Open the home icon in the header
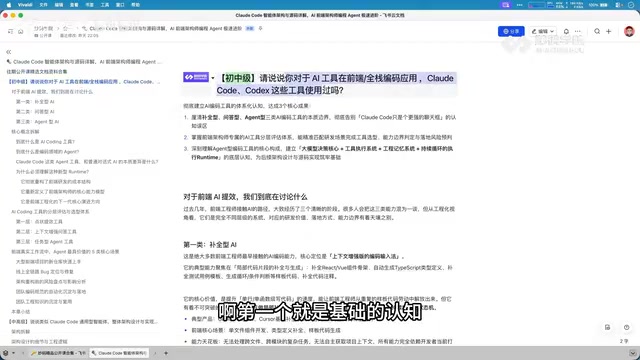This screenshot has width=640, height=360. coord(20,31)
